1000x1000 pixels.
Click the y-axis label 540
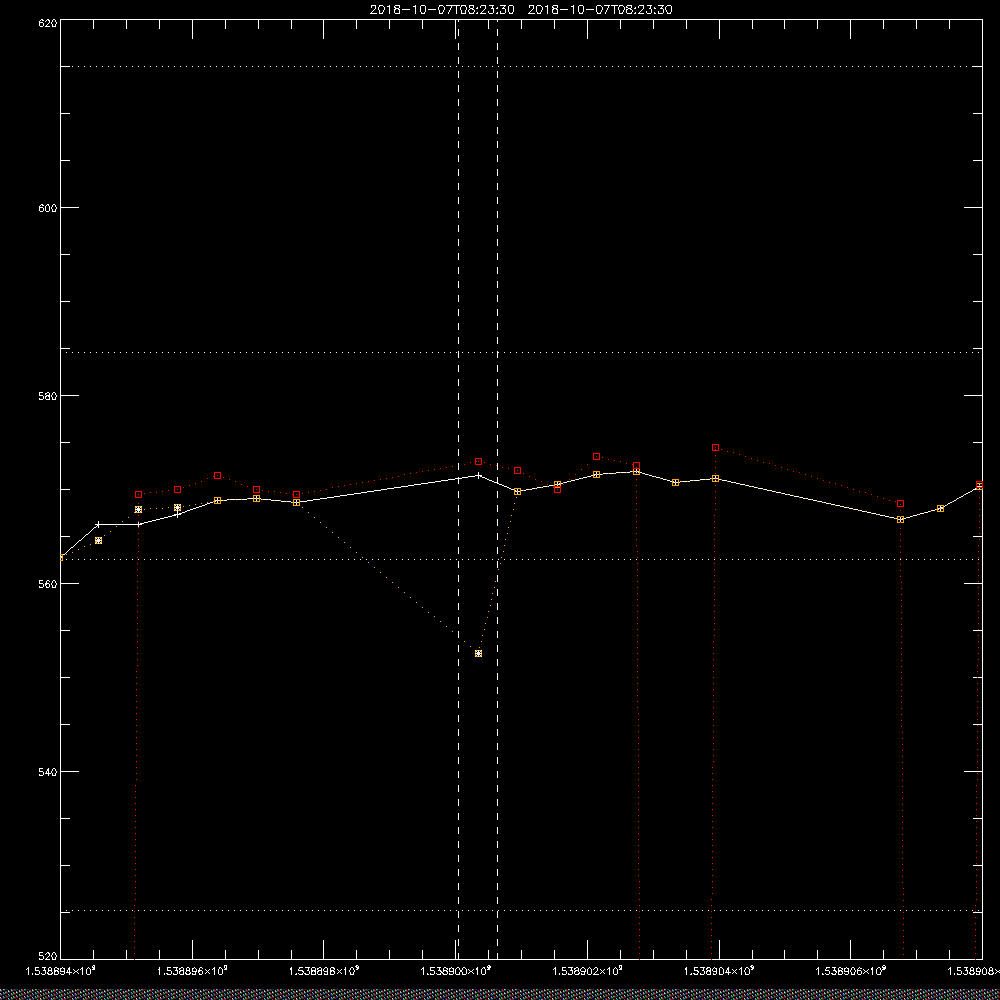pyautogui.click(x=49, y=771)
